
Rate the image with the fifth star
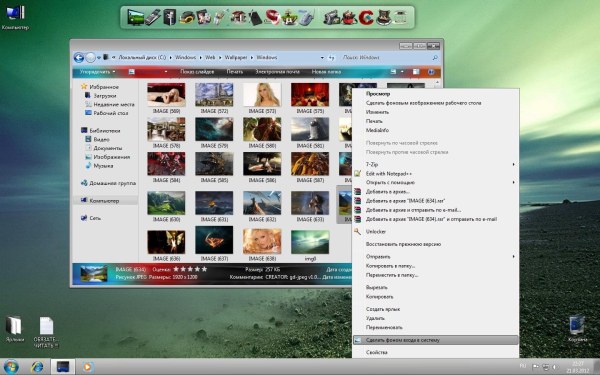[x=204, y=269]
